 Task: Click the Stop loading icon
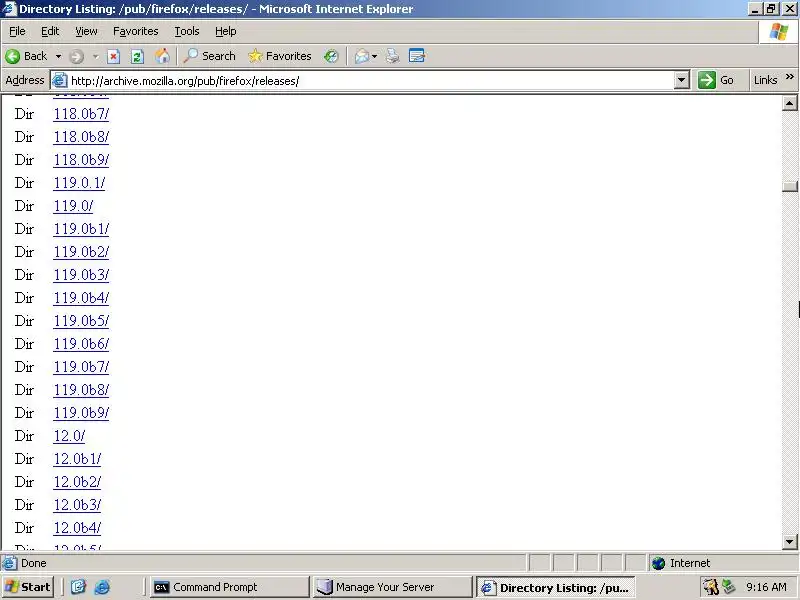point(113,56)
